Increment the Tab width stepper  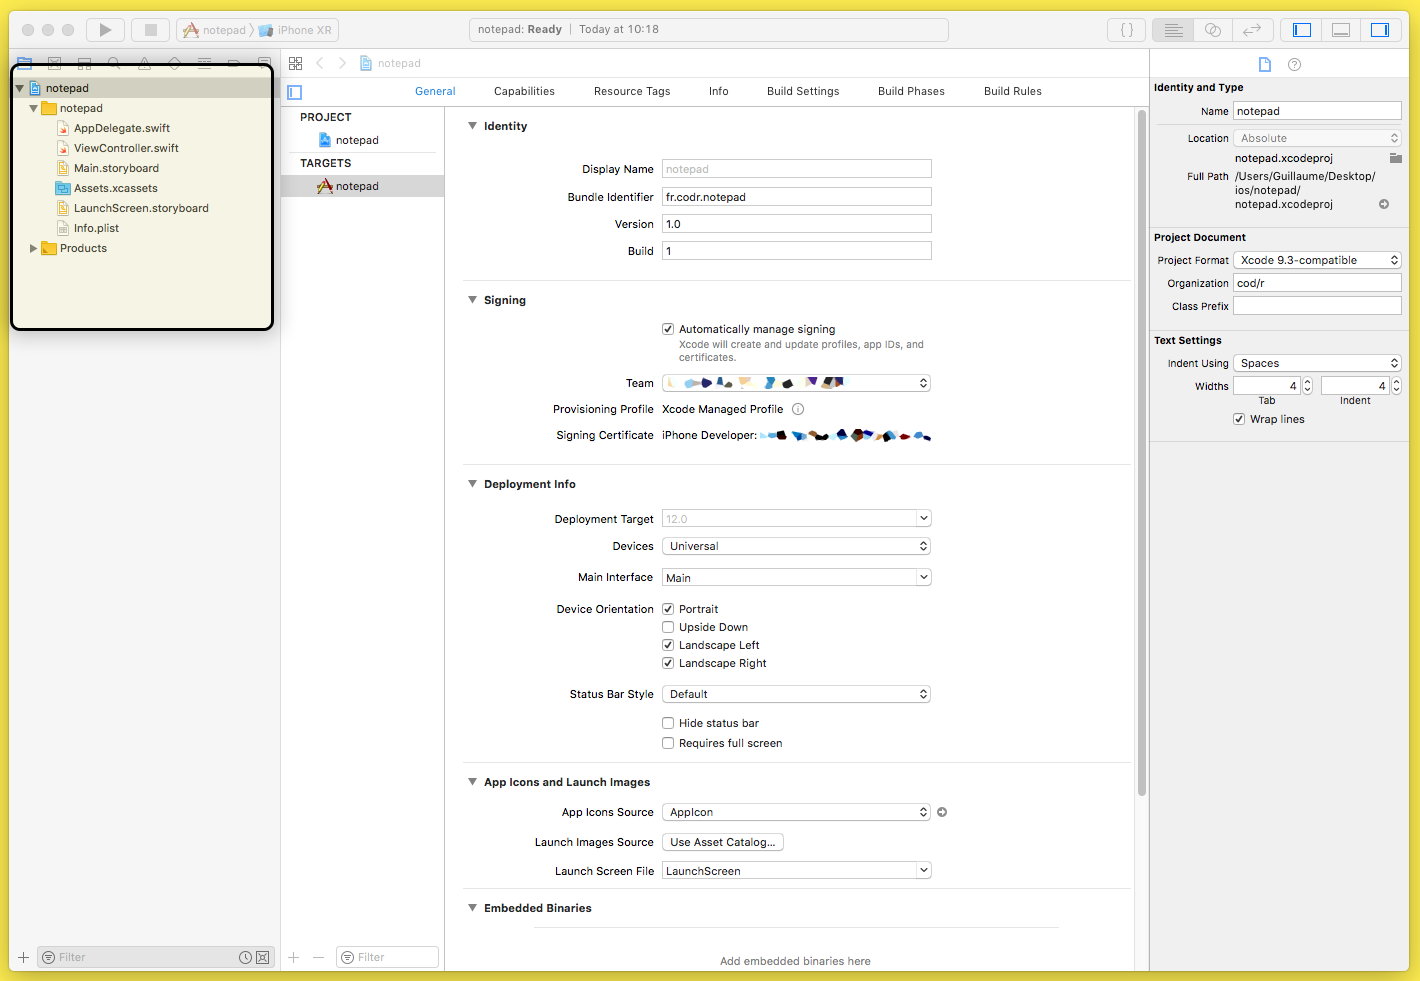pyautogui.click(x=1307, y=382)
